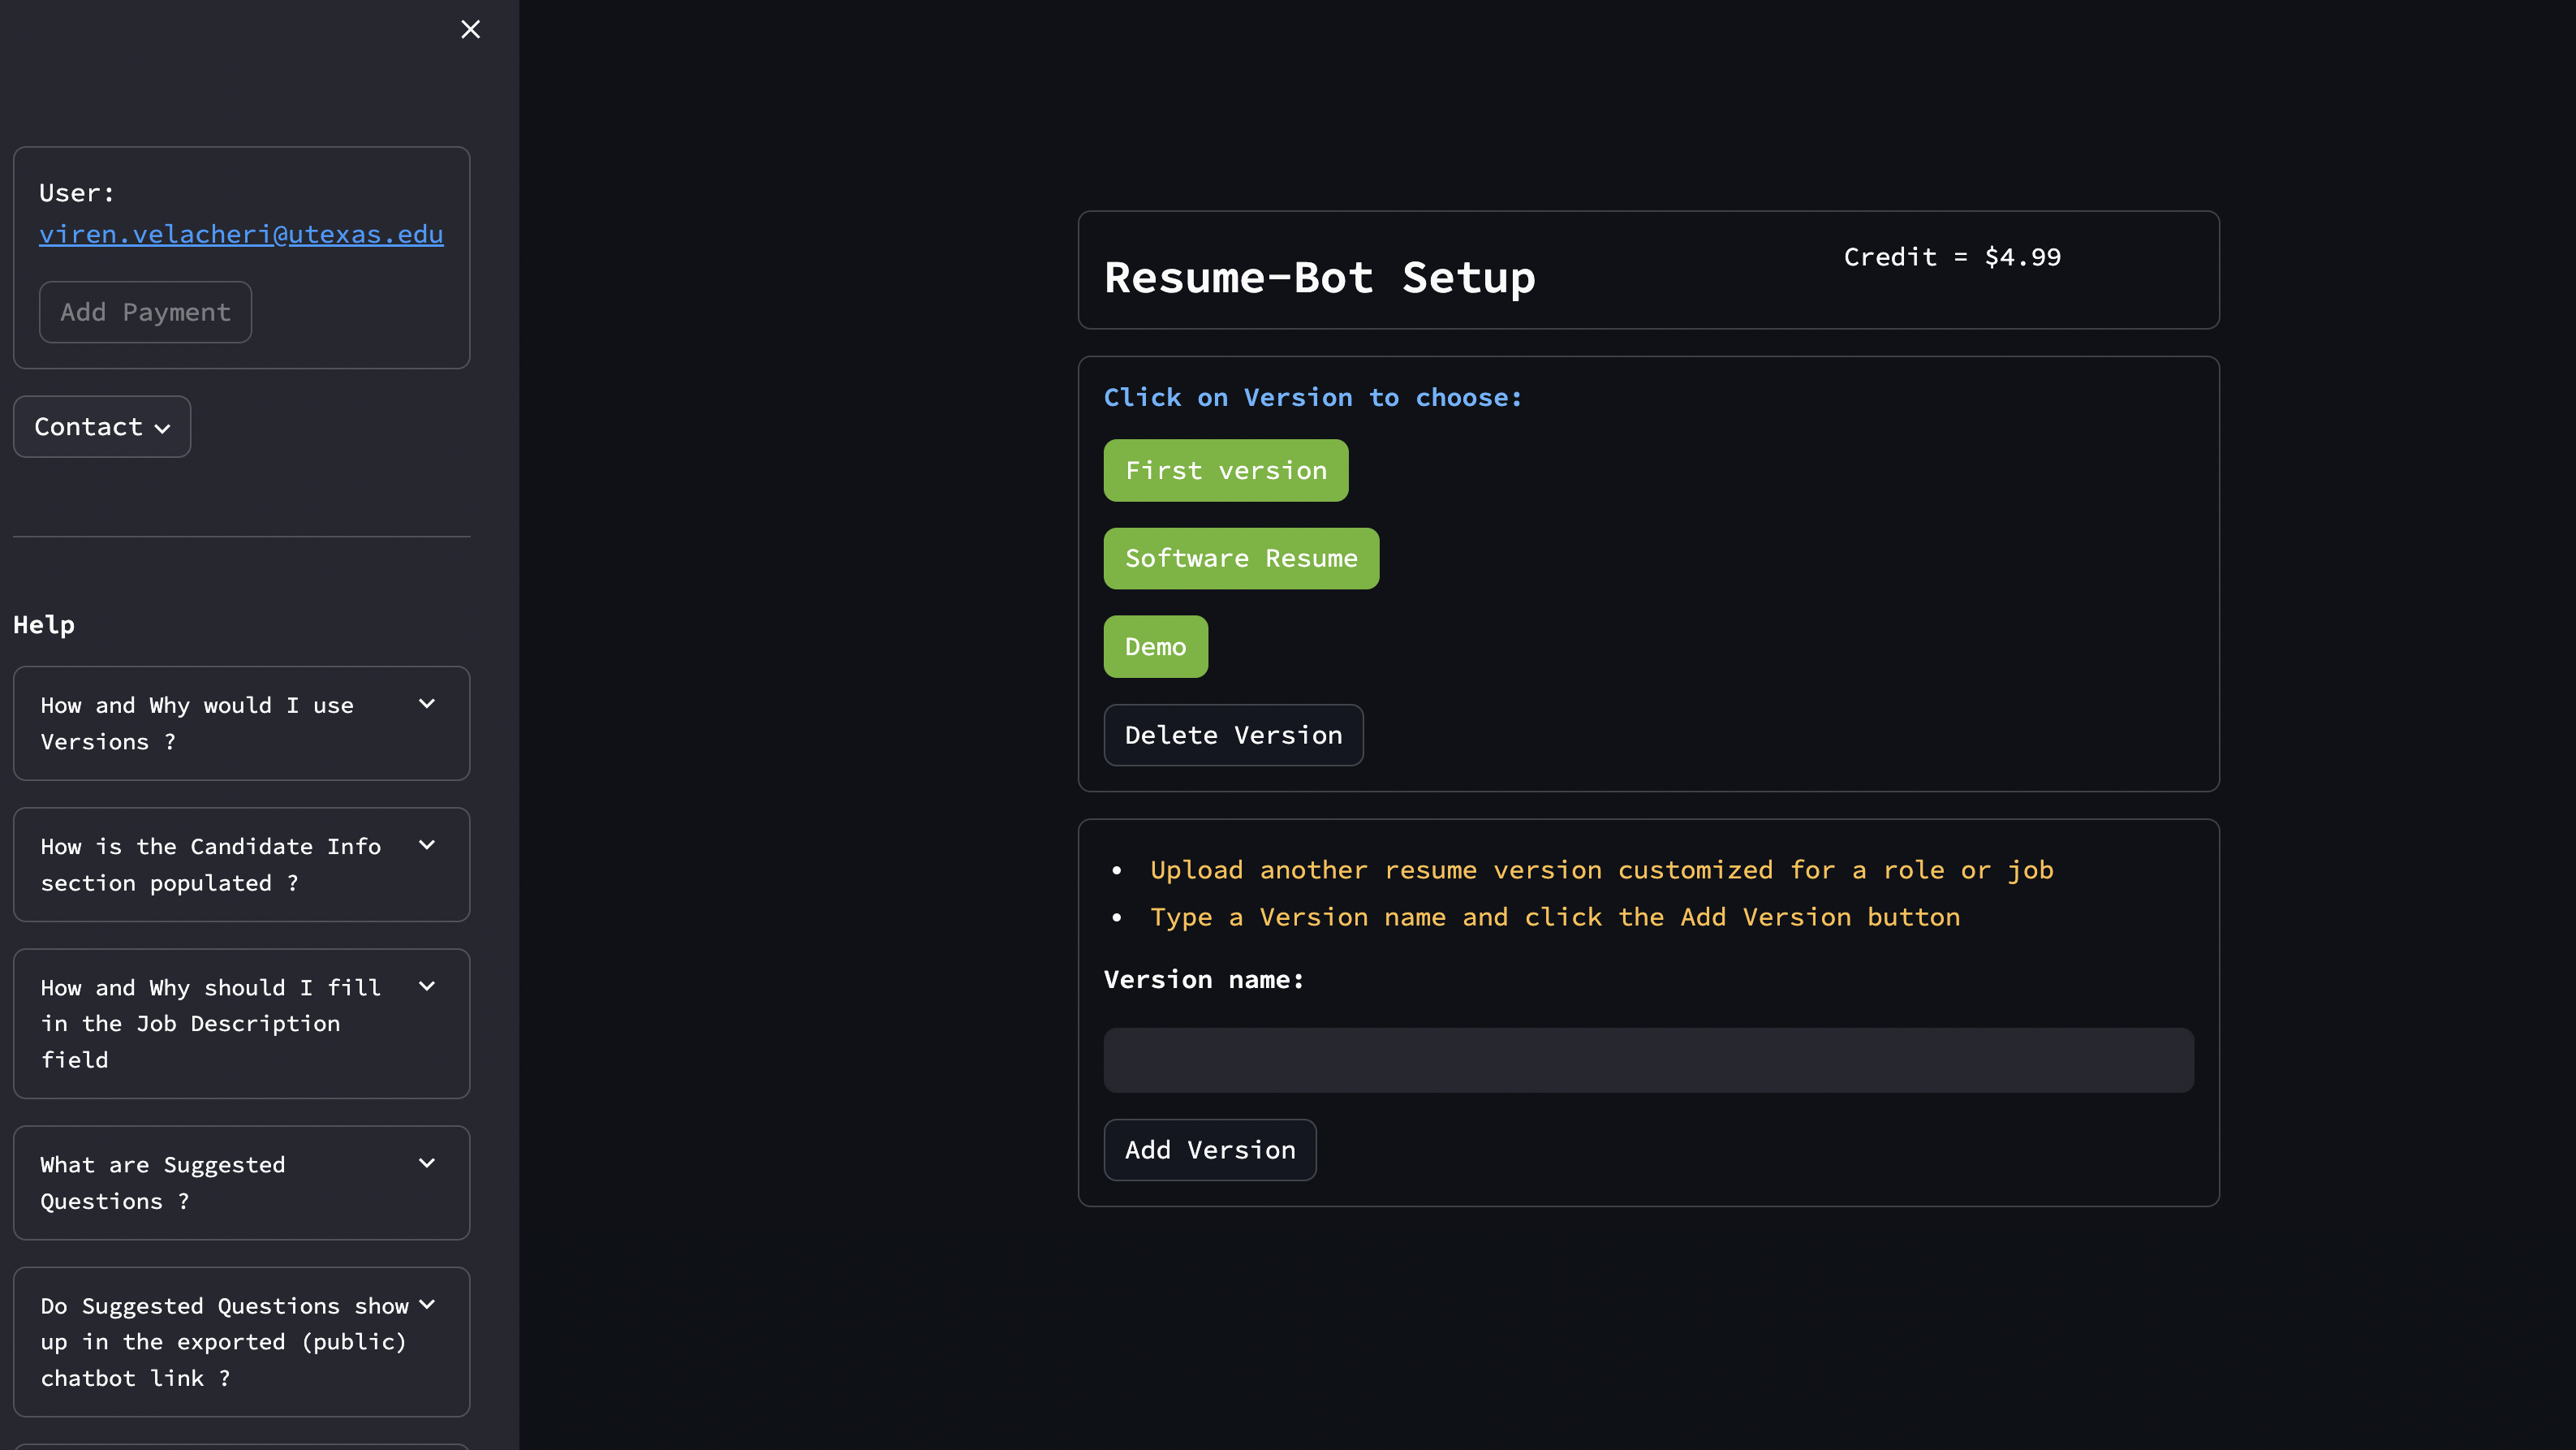
Task: Expand 'How is the Candidate Info section populated ?'
Action: [241, 865]
